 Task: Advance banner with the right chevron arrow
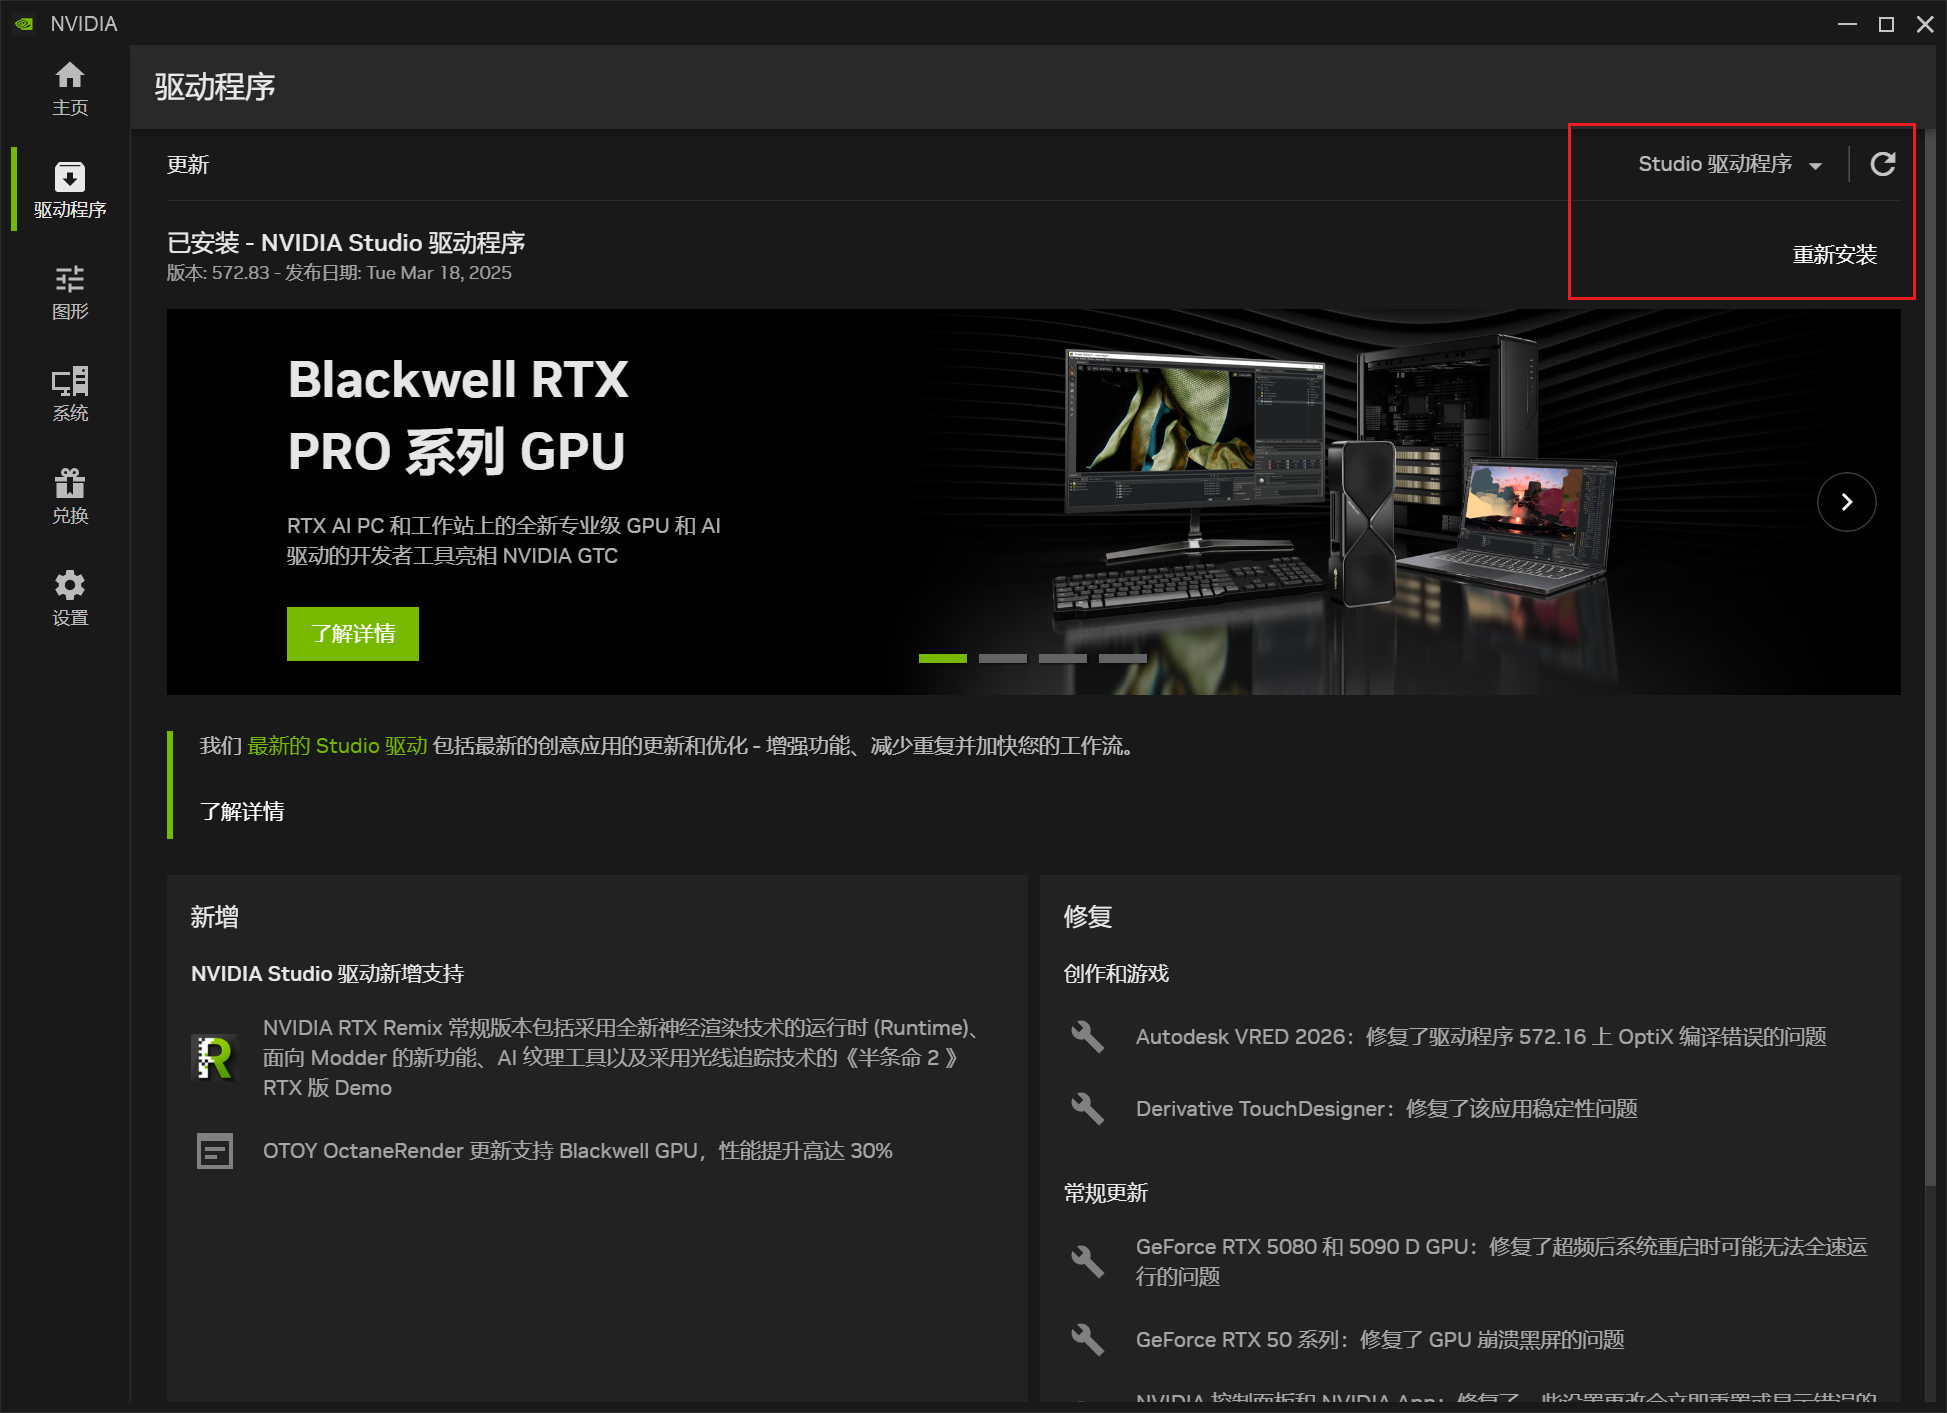pos(1846,502)
